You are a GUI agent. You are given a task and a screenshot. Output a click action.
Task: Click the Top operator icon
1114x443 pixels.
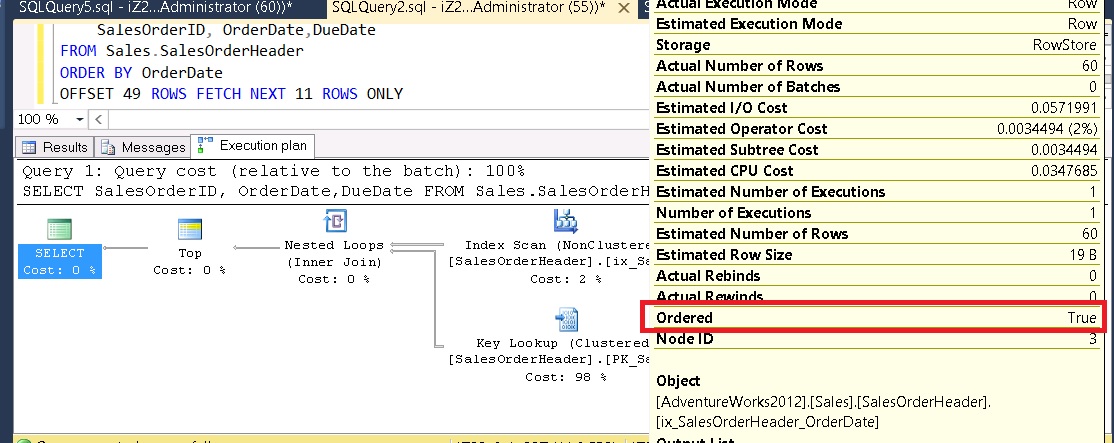190,229
